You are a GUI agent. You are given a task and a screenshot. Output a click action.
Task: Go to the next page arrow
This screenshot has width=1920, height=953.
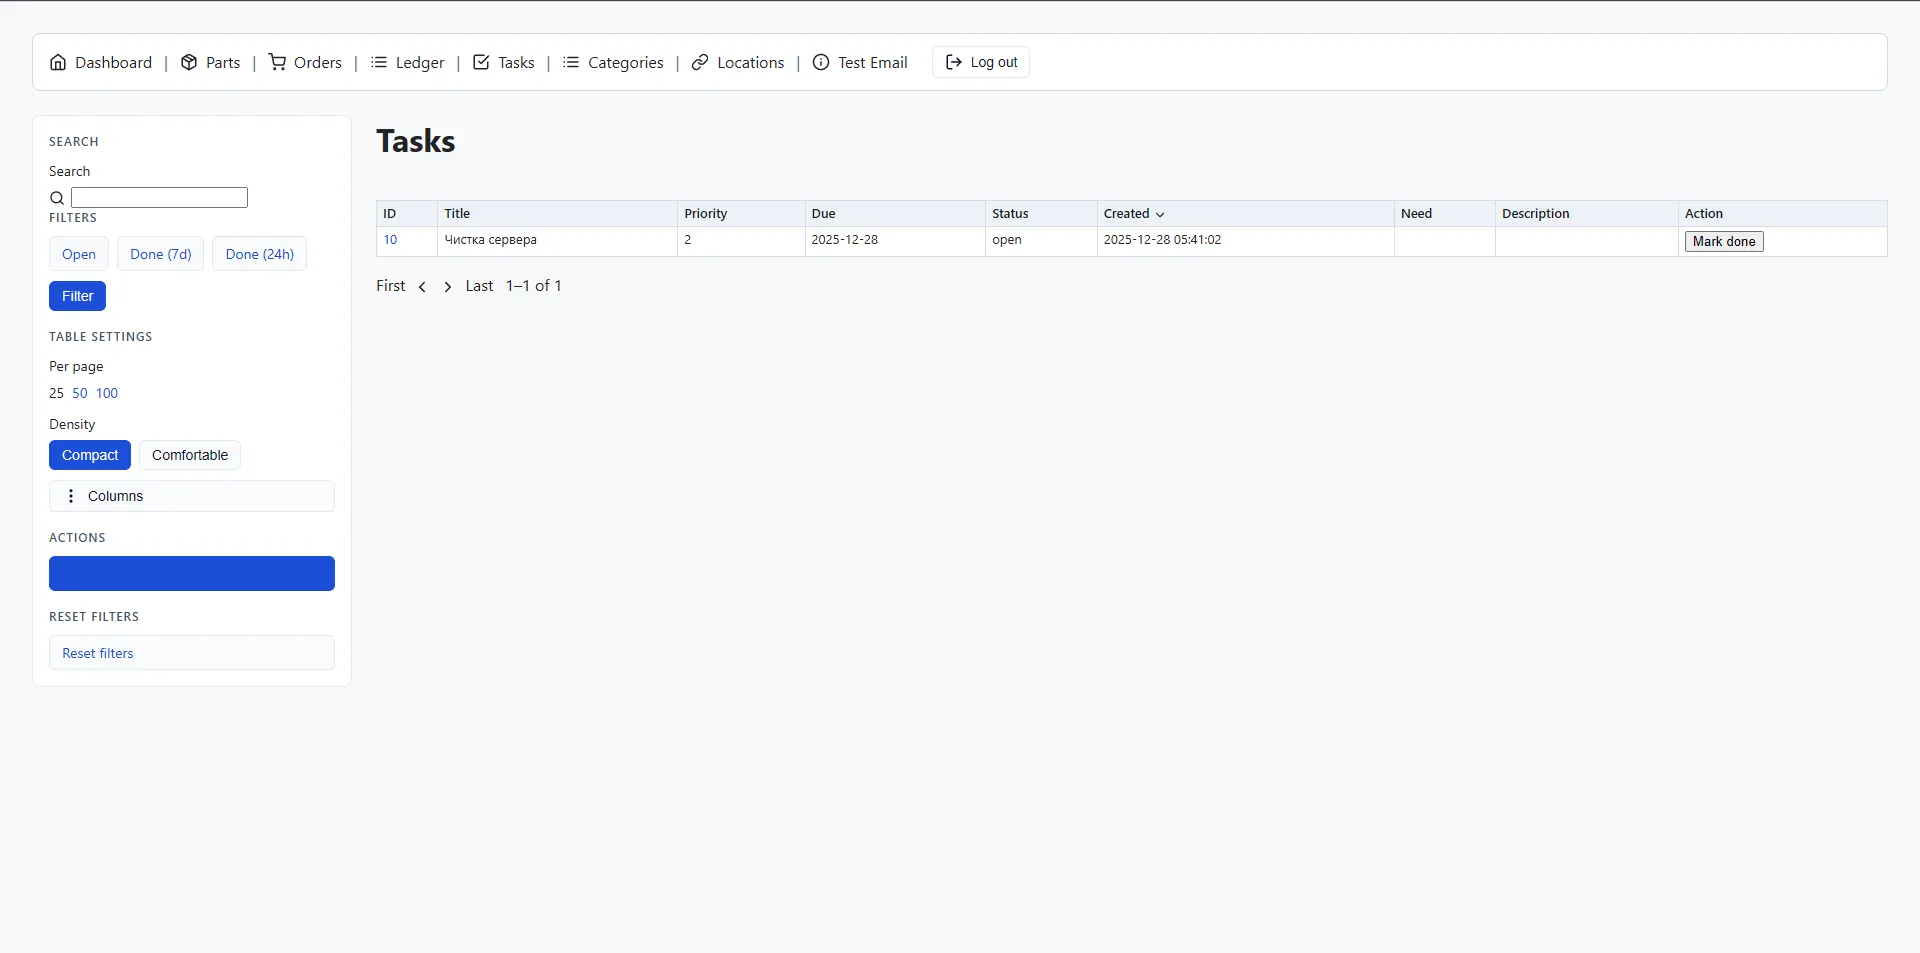click(x=448, y=287)
